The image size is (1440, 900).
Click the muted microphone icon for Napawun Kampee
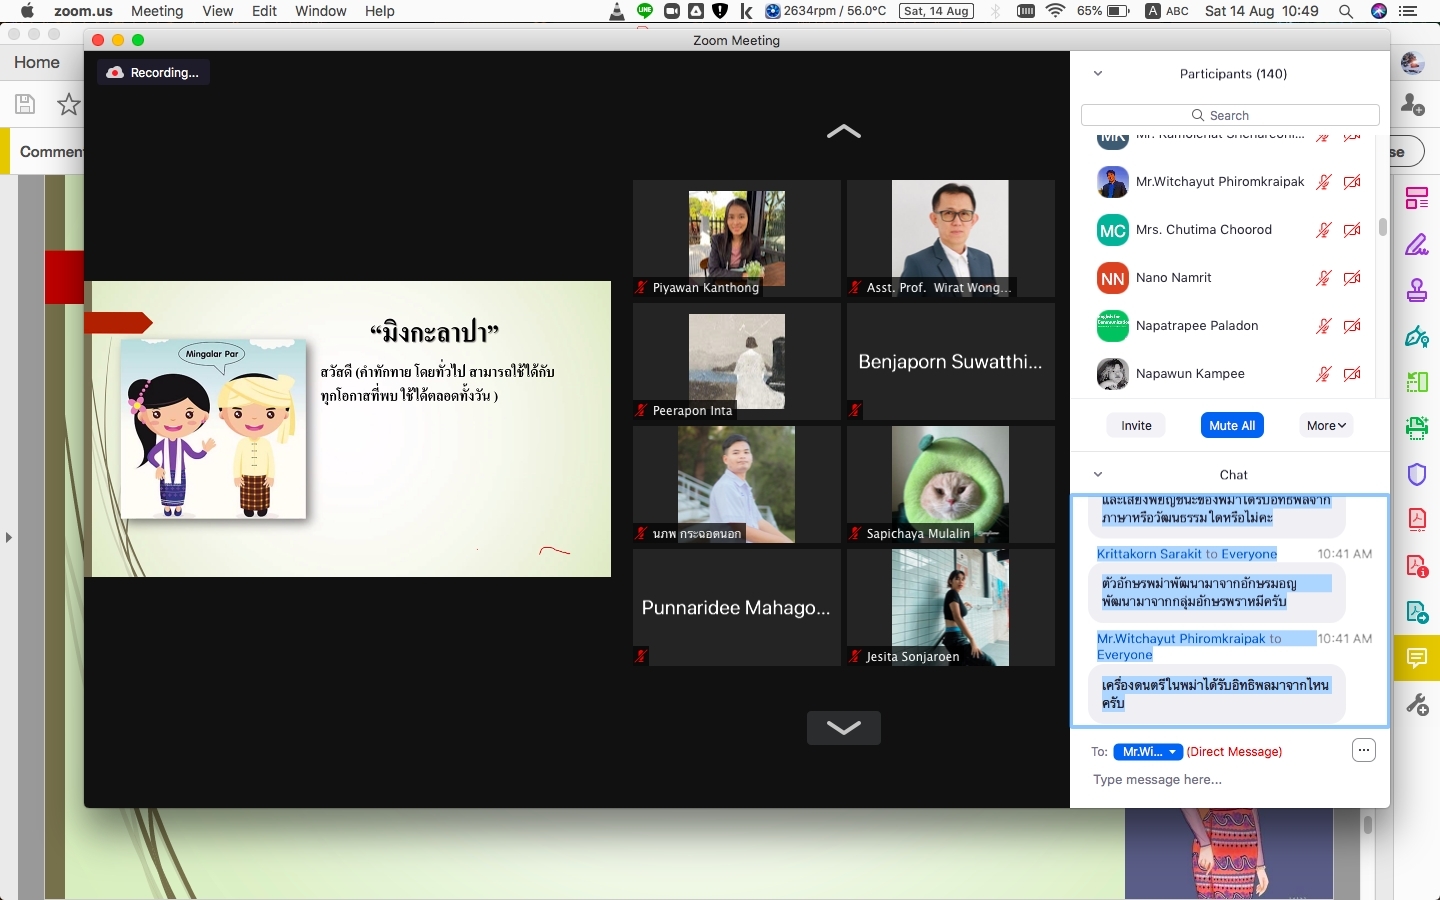point(1323,374)
